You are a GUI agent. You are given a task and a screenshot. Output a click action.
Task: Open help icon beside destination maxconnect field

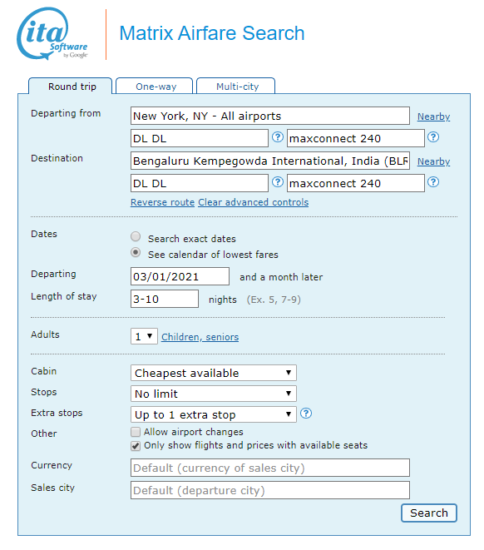point(433,182)
